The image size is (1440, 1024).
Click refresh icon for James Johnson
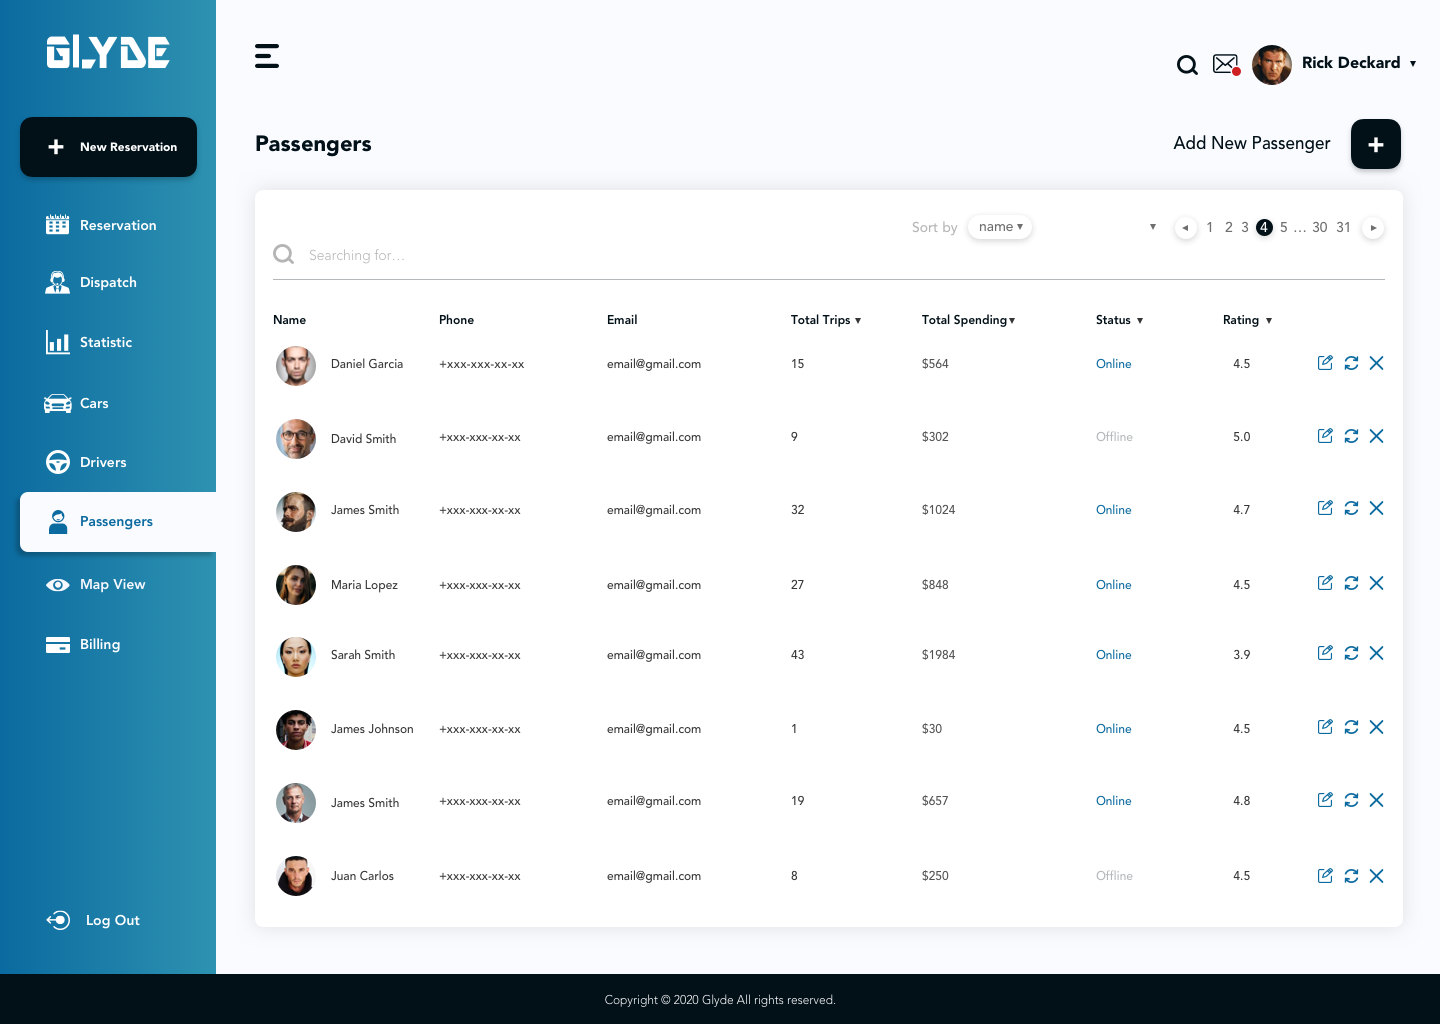[x=1351, y=727]
